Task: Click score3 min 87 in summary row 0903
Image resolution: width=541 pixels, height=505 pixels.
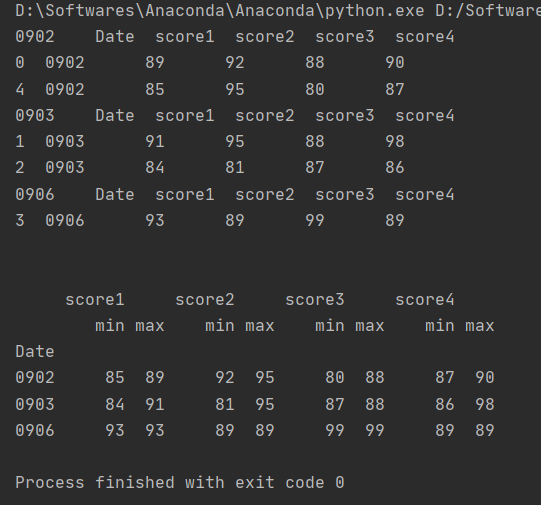Action: pos(335,404)
